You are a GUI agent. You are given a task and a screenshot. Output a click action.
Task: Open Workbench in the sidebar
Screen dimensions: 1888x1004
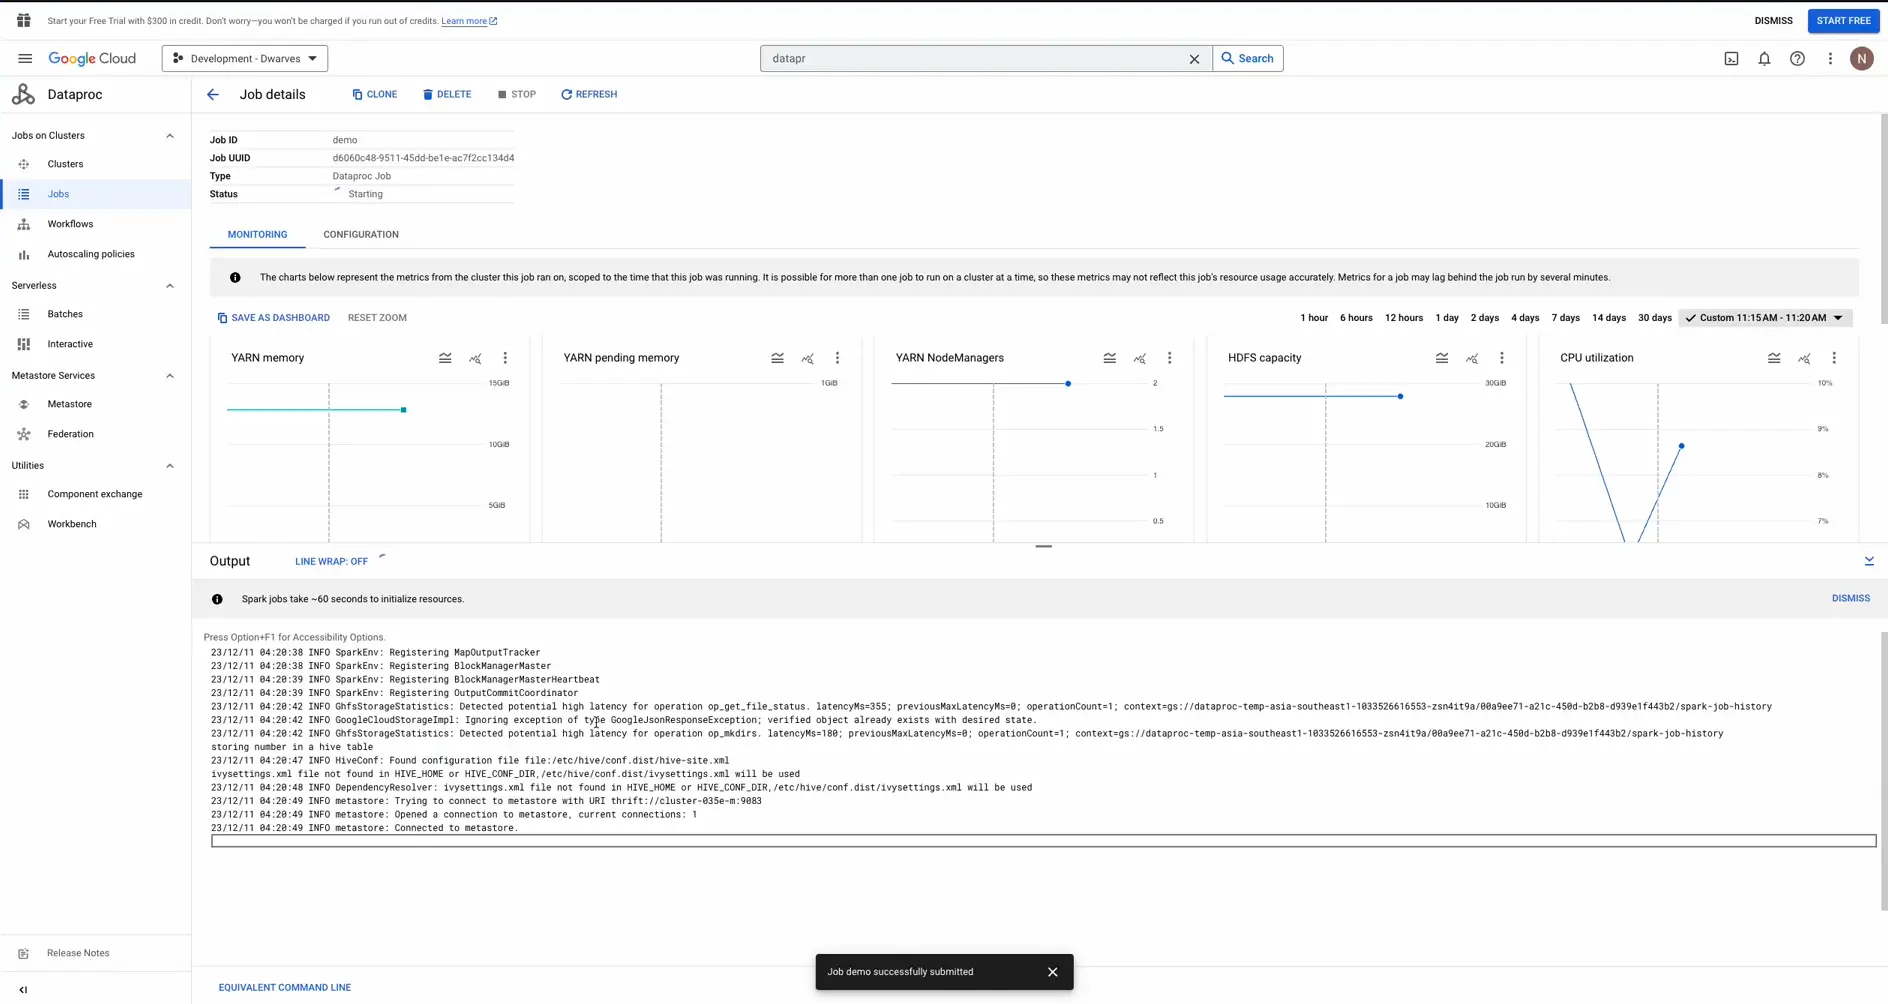pyautogui.click(x=95, y=524)
